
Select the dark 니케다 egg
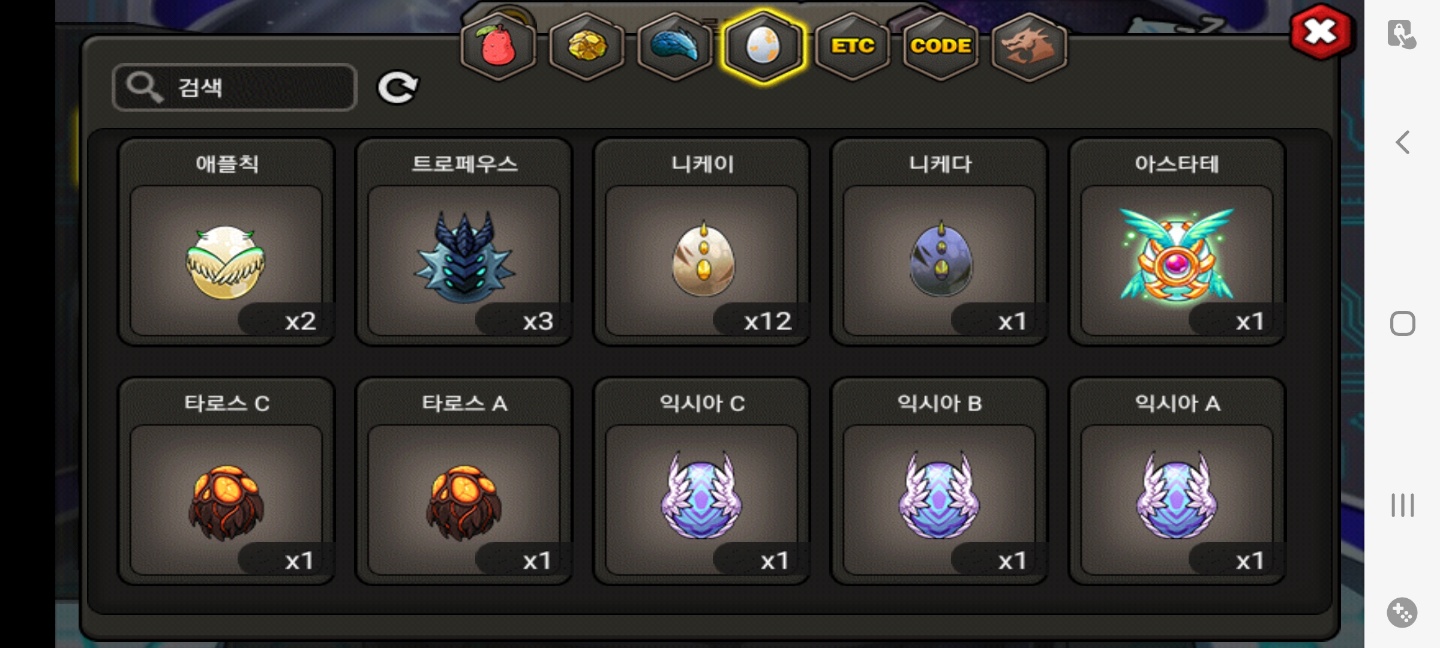[940, 242]
